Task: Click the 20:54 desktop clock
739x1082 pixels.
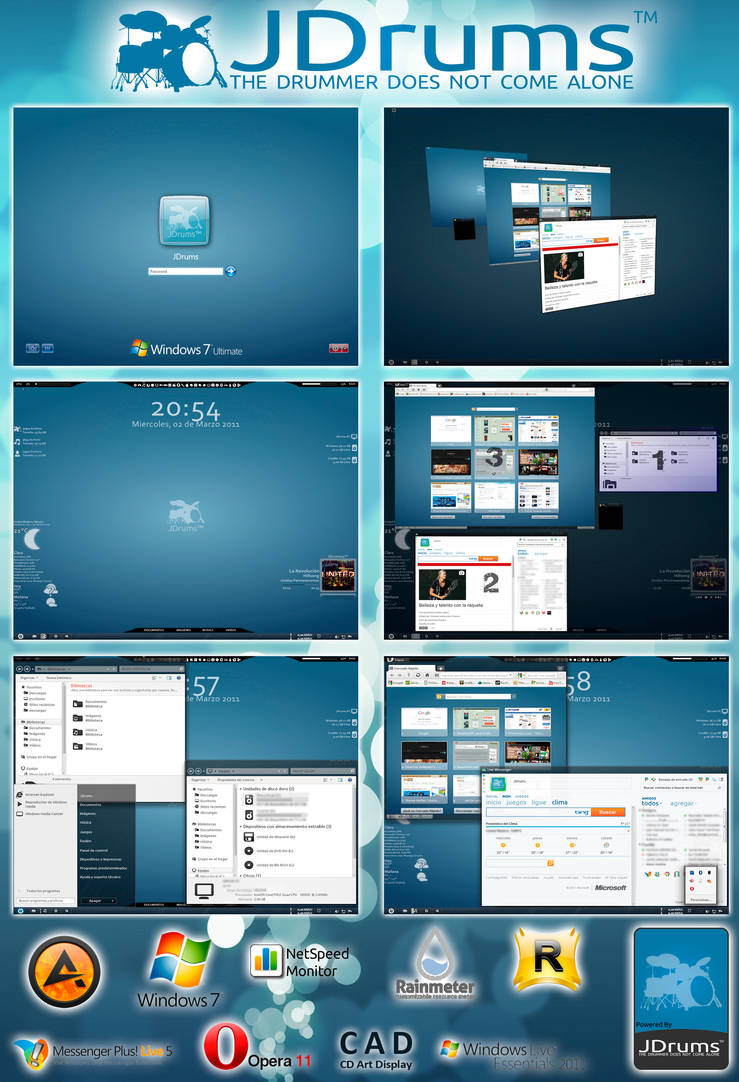Action: [x=186, y=409]
